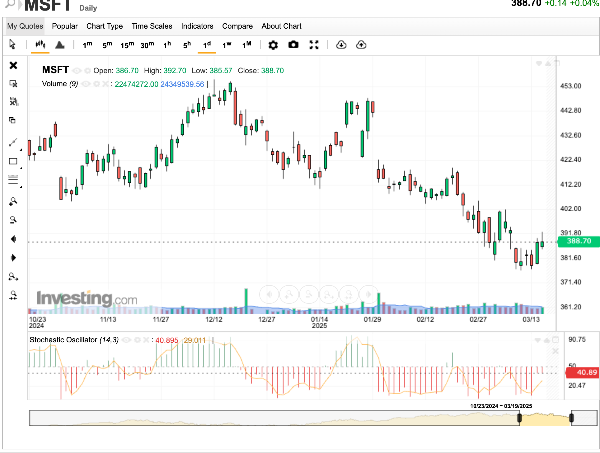Set 1 week timeframe
The image size is (600, 453).
tap(227, 45)
